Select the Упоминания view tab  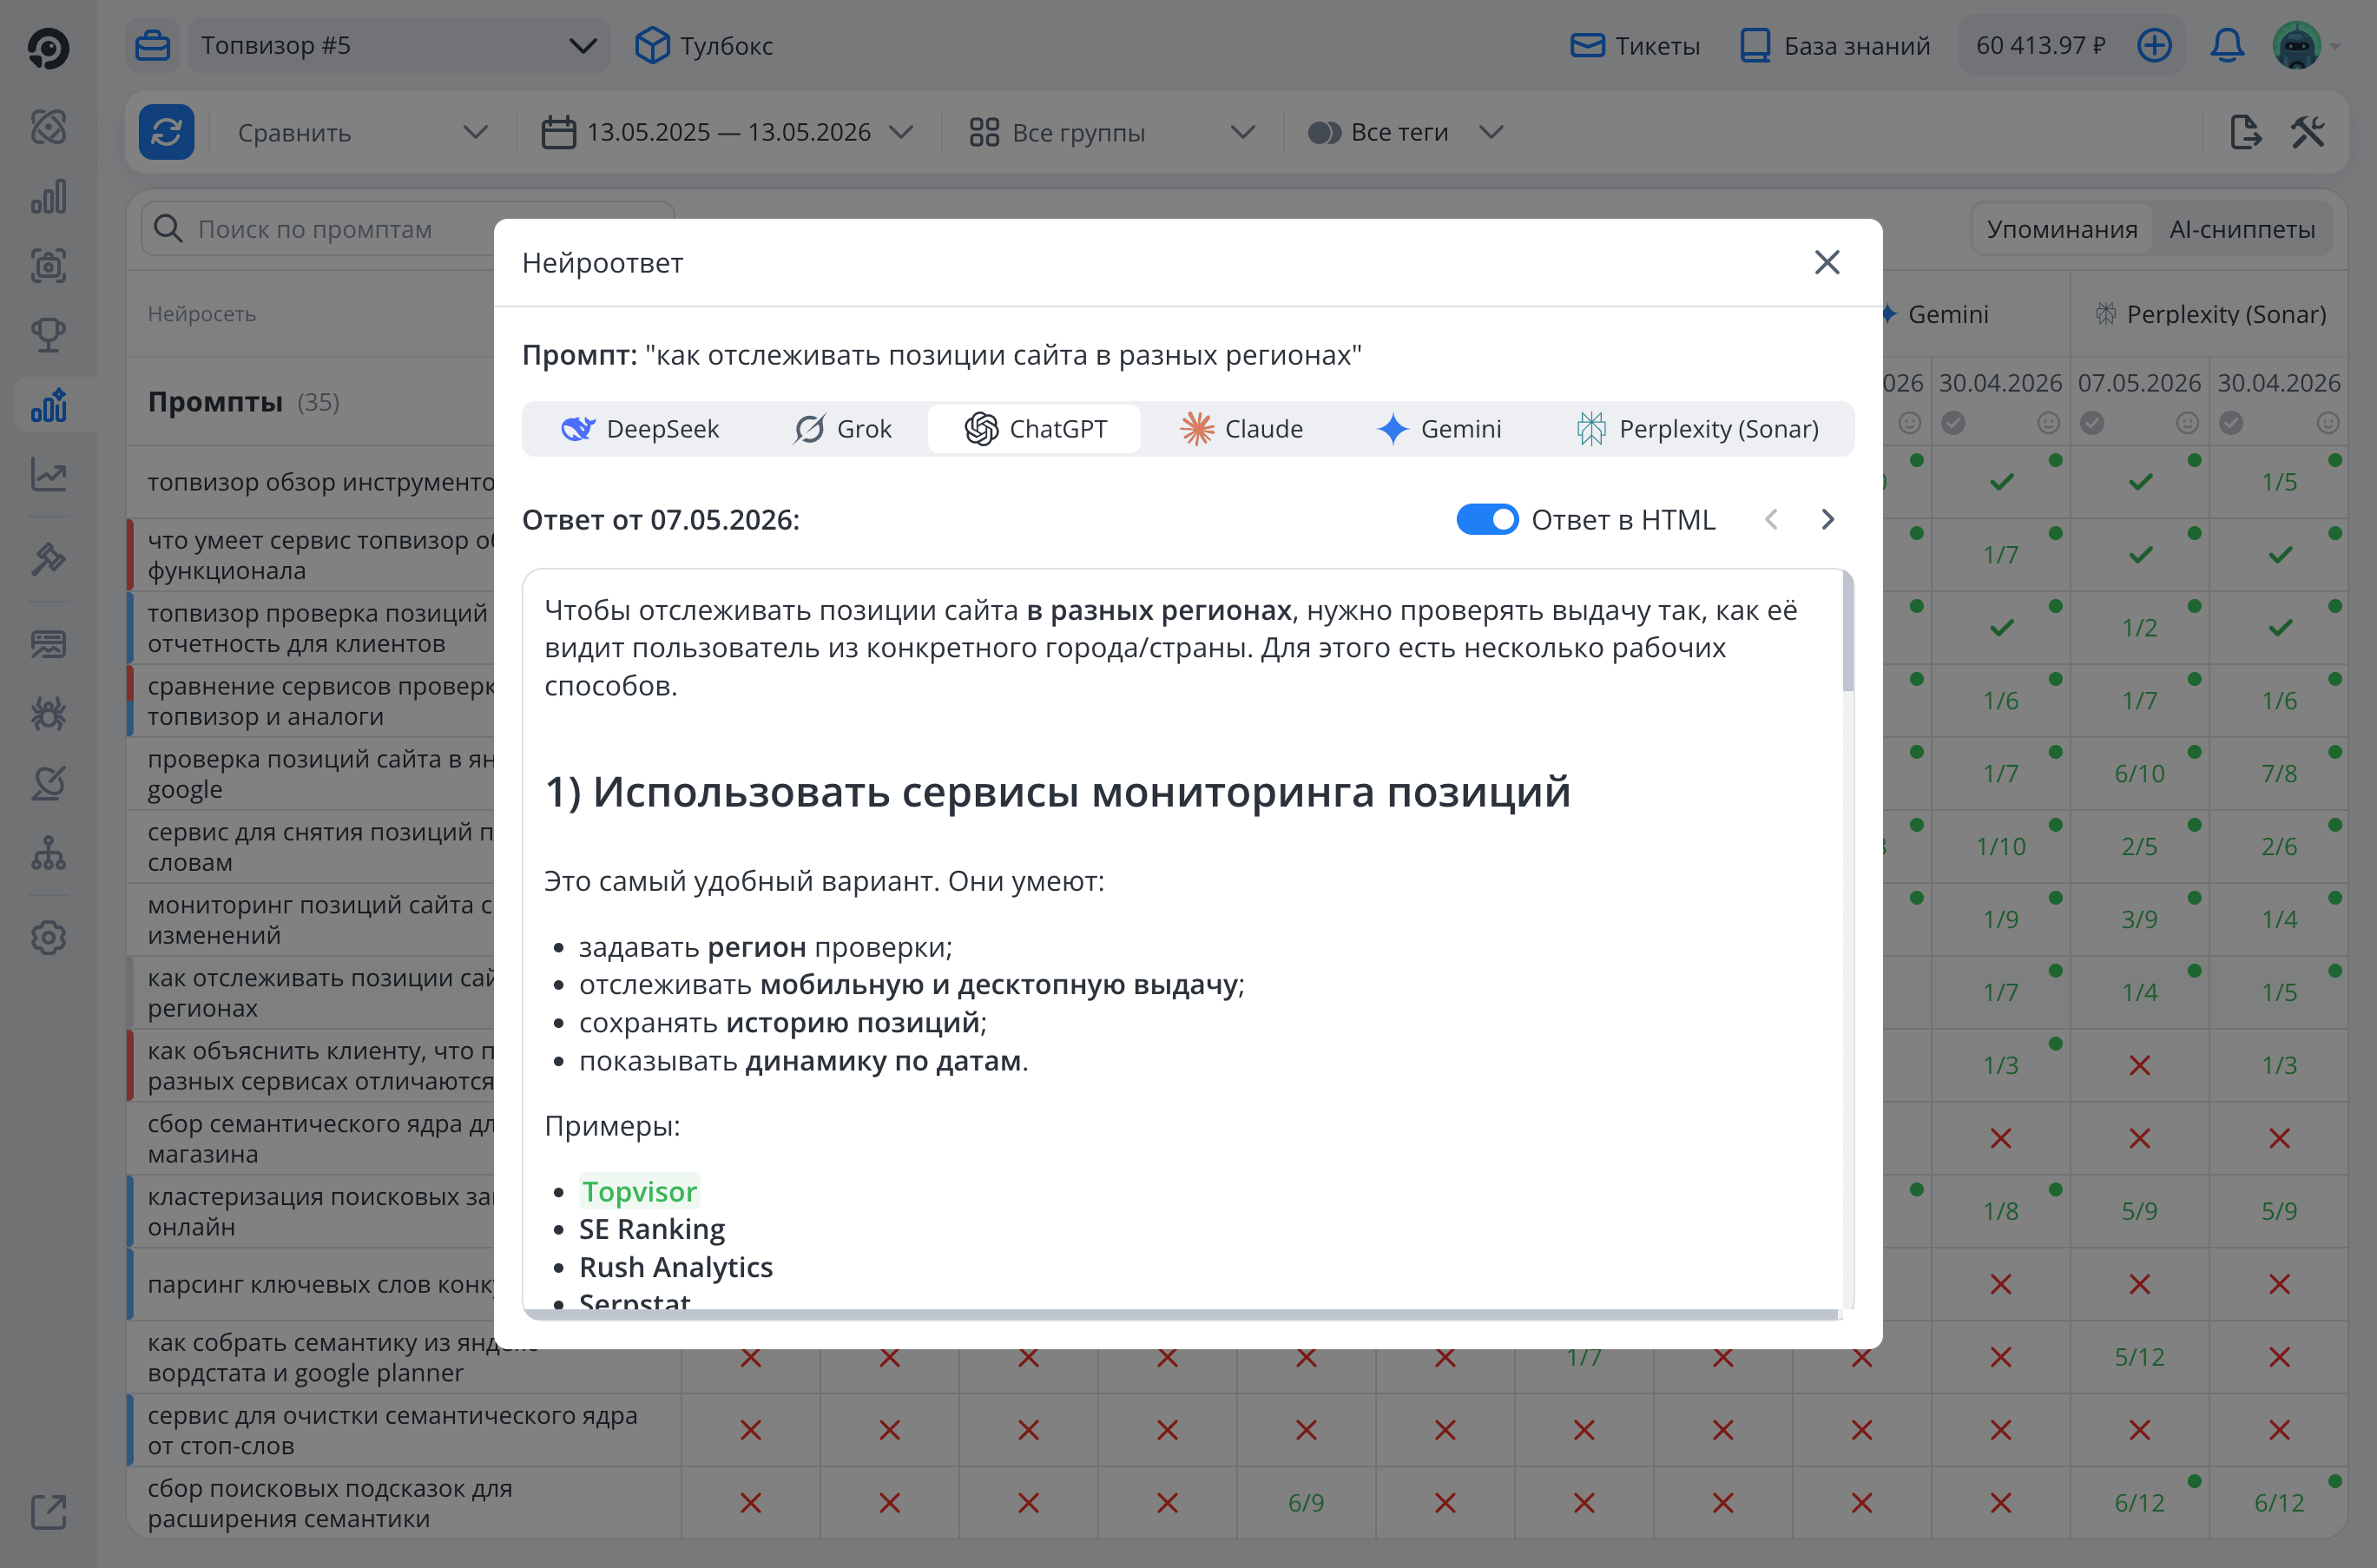click(x=2062, y=229)
